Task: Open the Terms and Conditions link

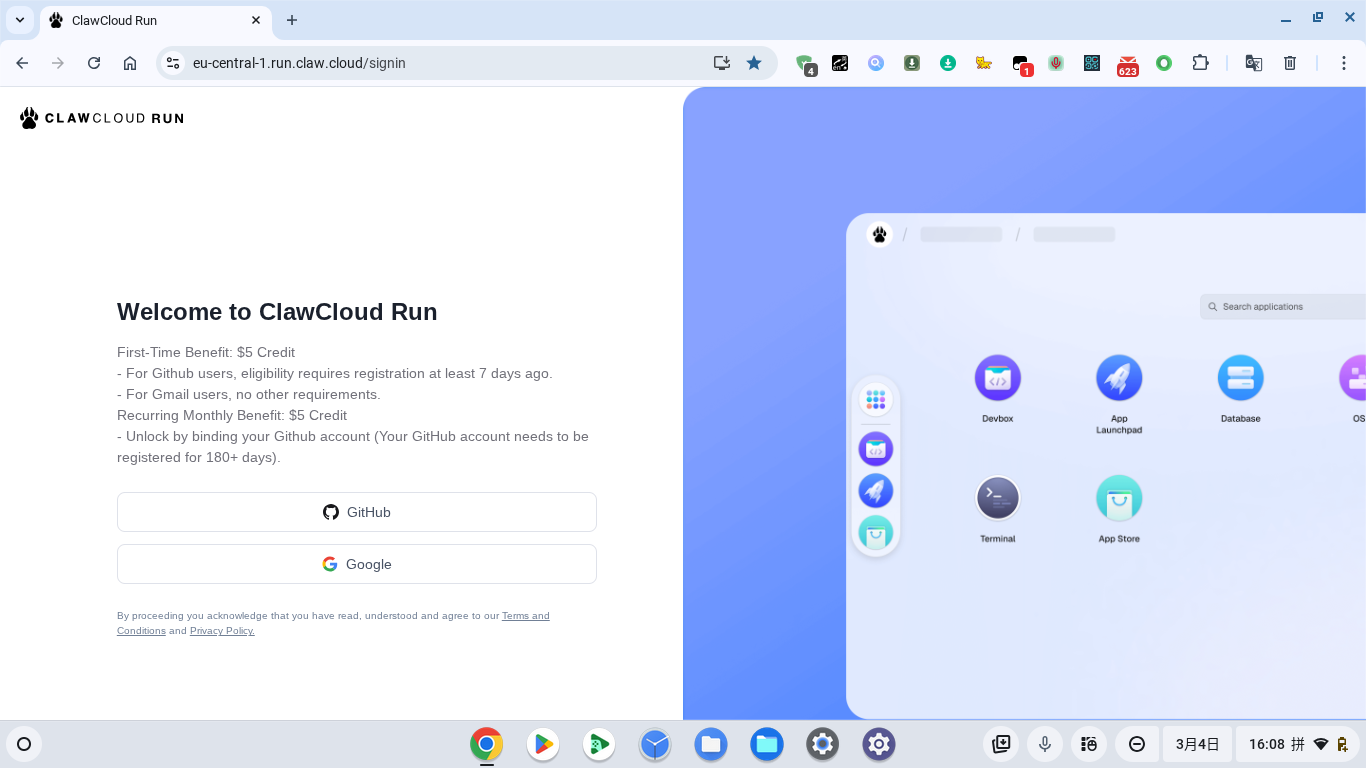Action: point(525,616)
